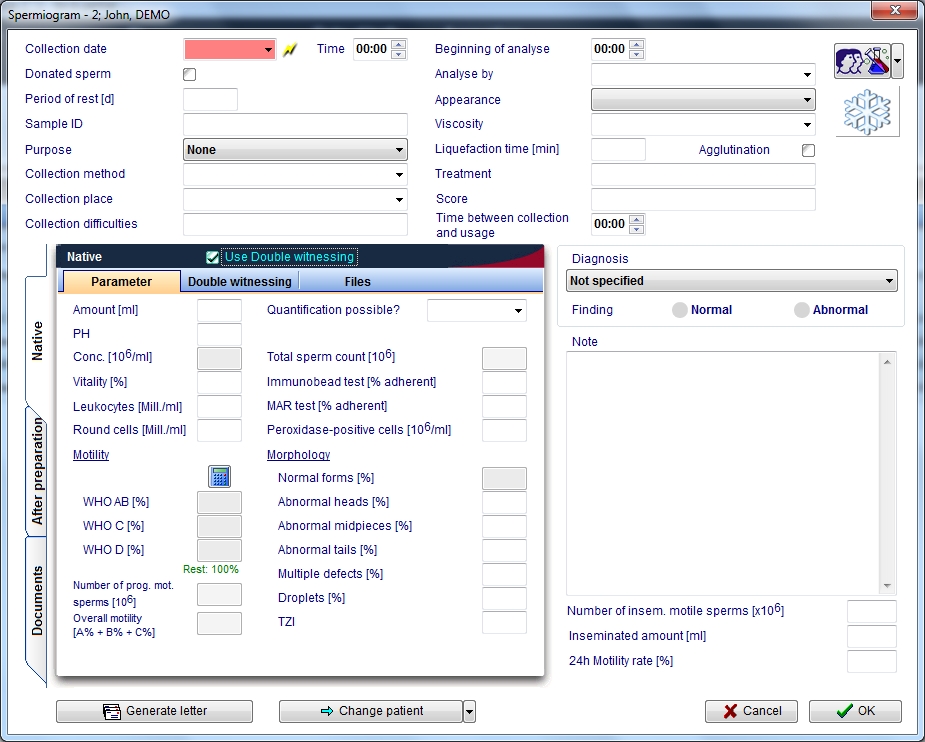Increase Time between collection and usage

637,219
